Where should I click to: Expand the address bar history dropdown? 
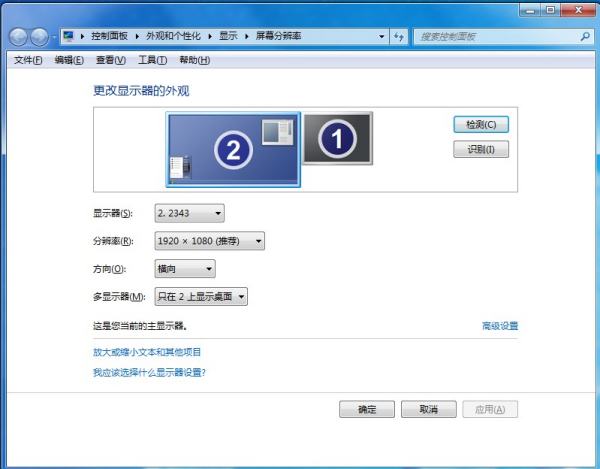[382, 37]
